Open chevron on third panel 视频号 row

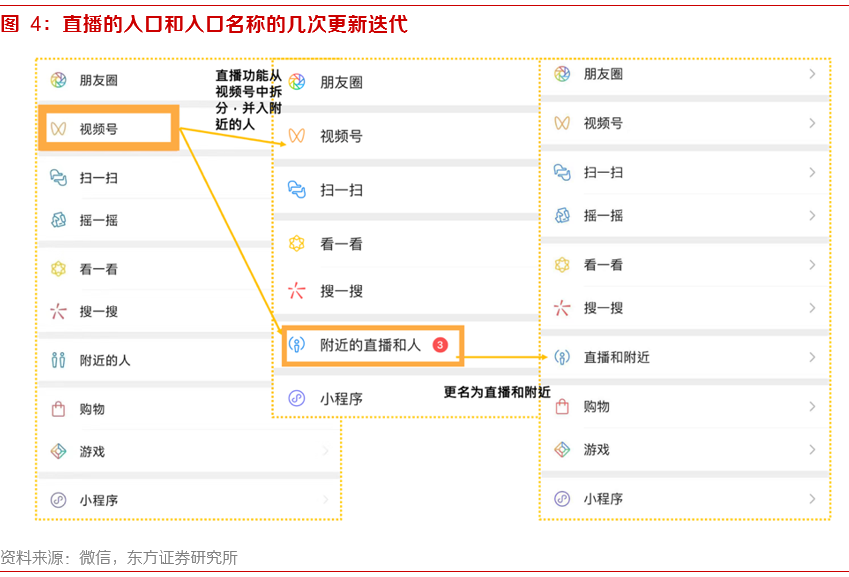click(812, 123)
